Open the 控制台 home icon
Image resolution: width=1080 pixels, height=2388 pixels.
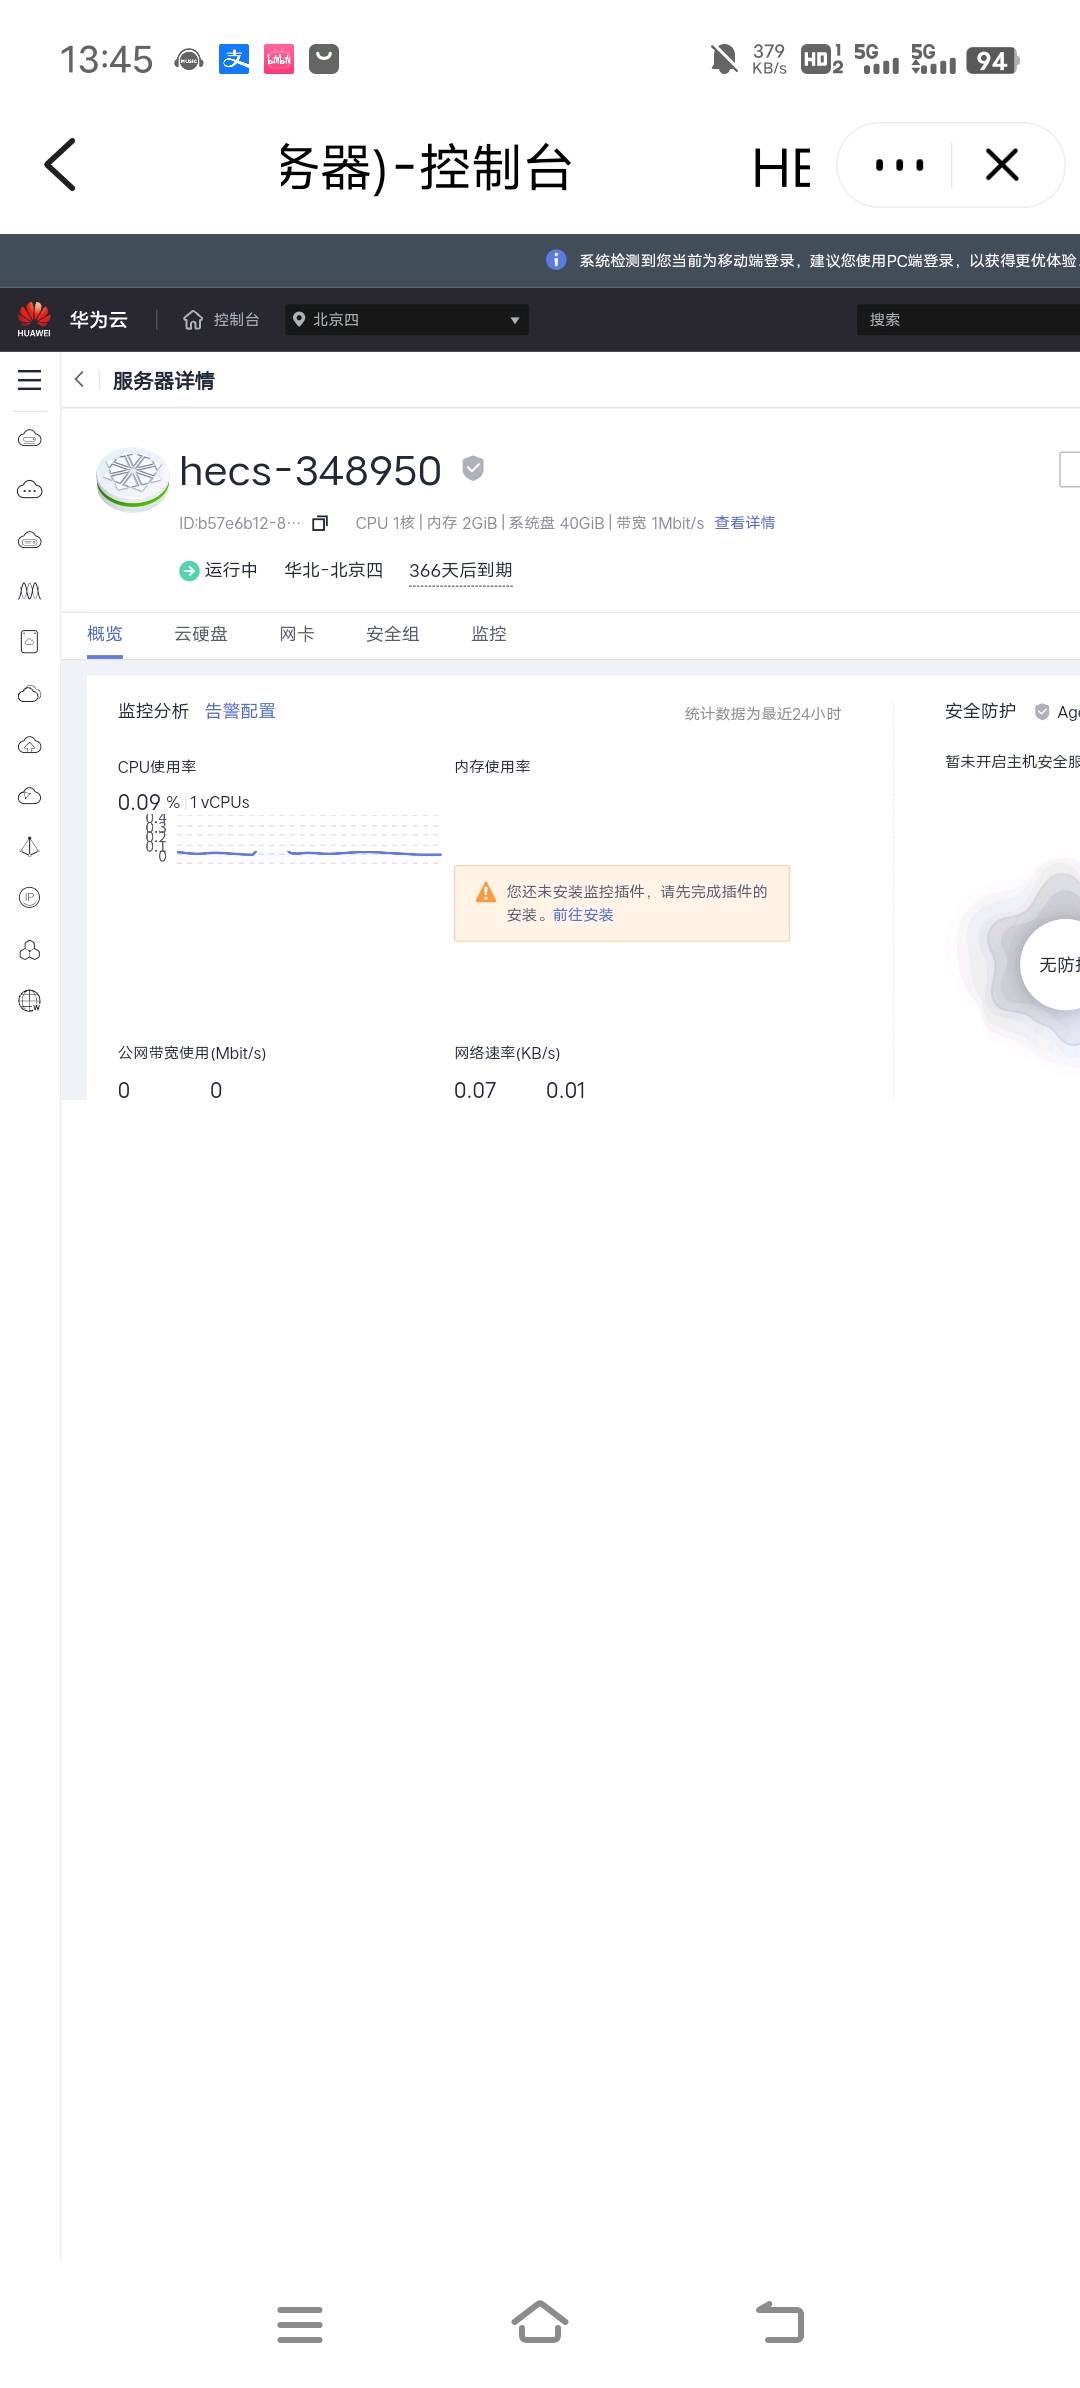(x=193, y=320)
